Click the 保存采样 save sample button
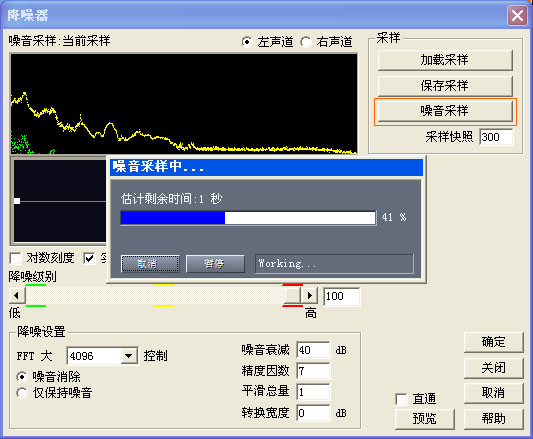The height and width of the screenshot is (439, 533). (x=445, y=86)
